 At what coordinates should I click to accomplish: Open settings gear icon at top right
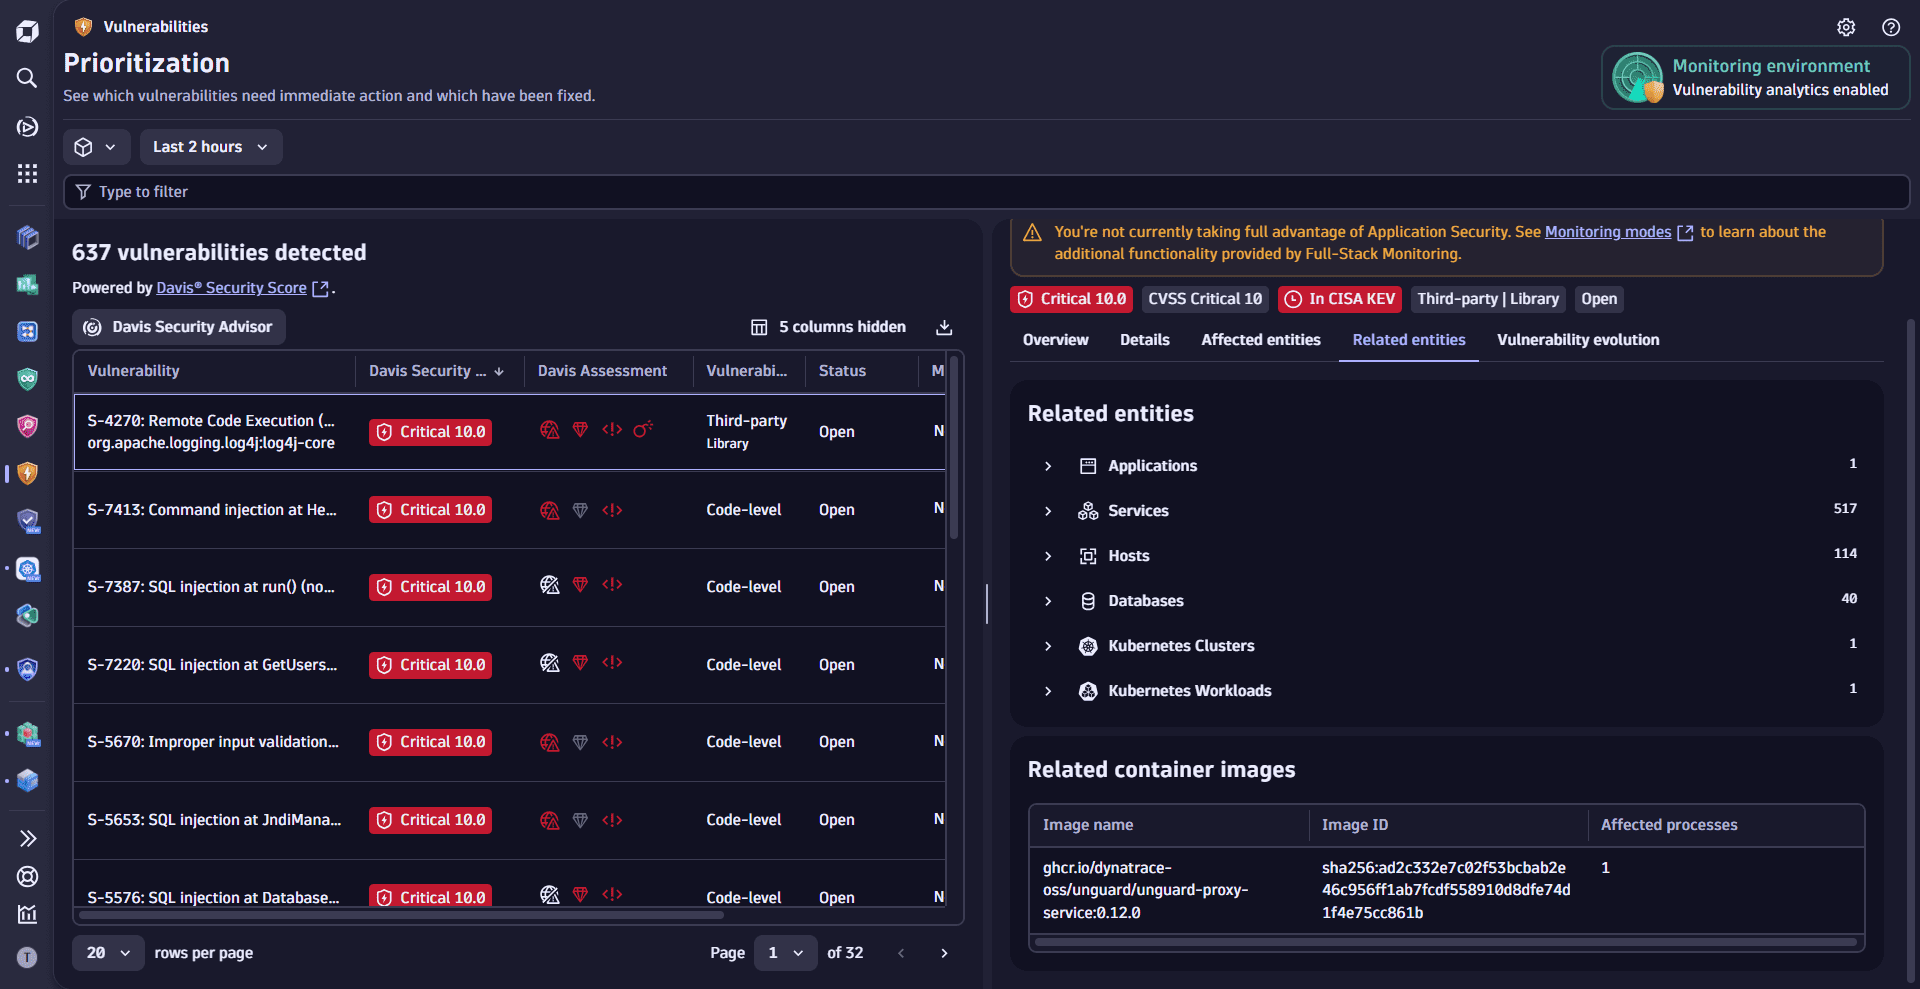tap(1846, 27)
